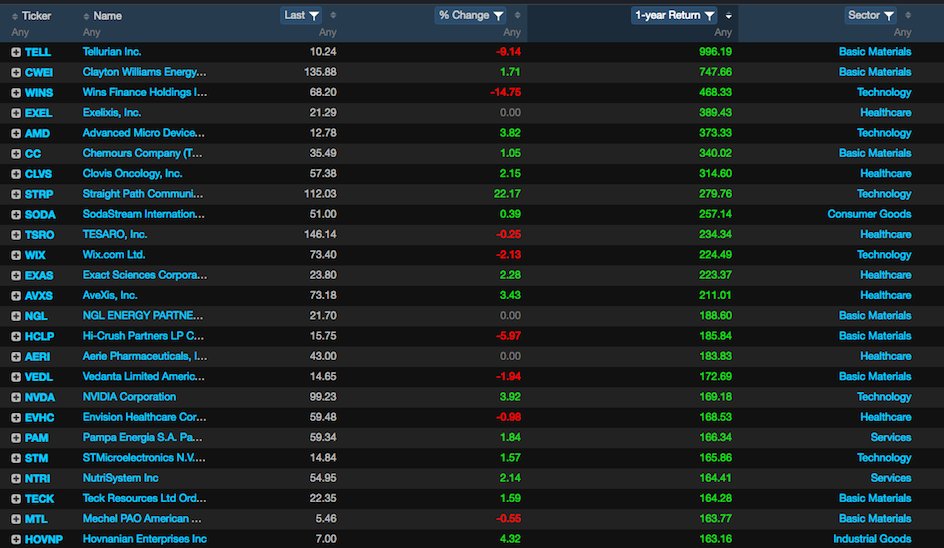Click the Ticker column header label

pyautogui.click(x=36, y=16)
